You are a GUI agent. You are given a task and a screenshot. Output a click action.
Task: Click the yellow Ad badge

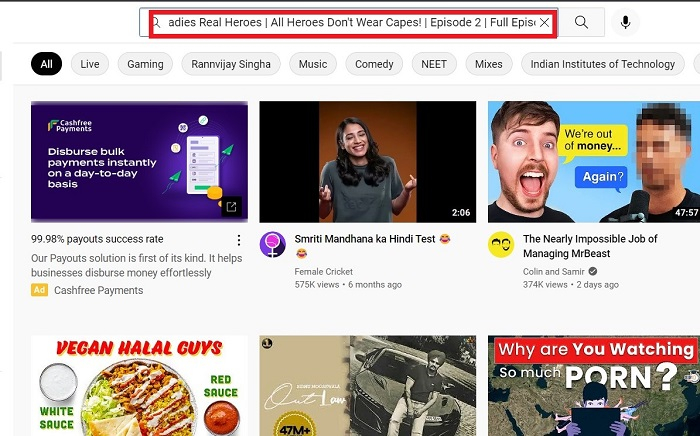(x=39, y=290)
